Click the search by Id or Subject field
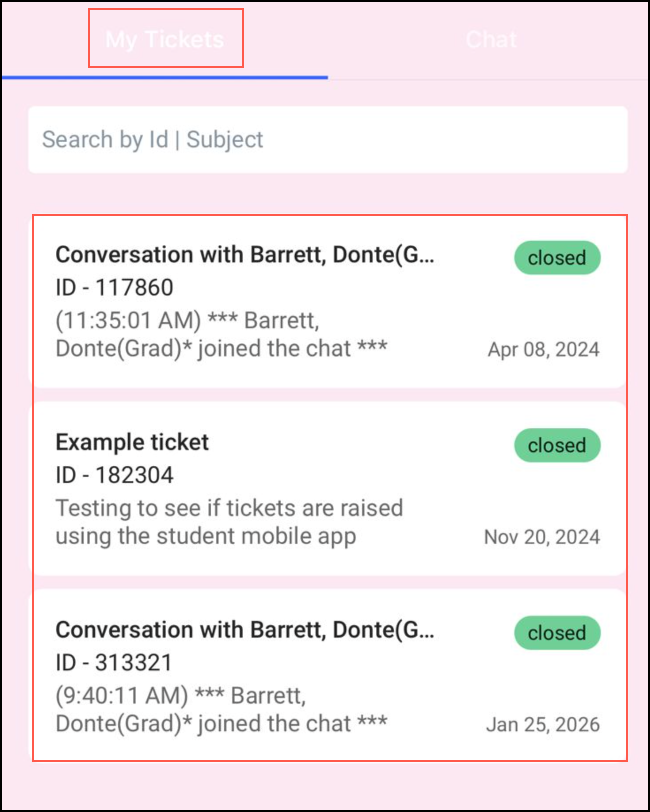The image size is (650, 812). click(x=325, y=139)
